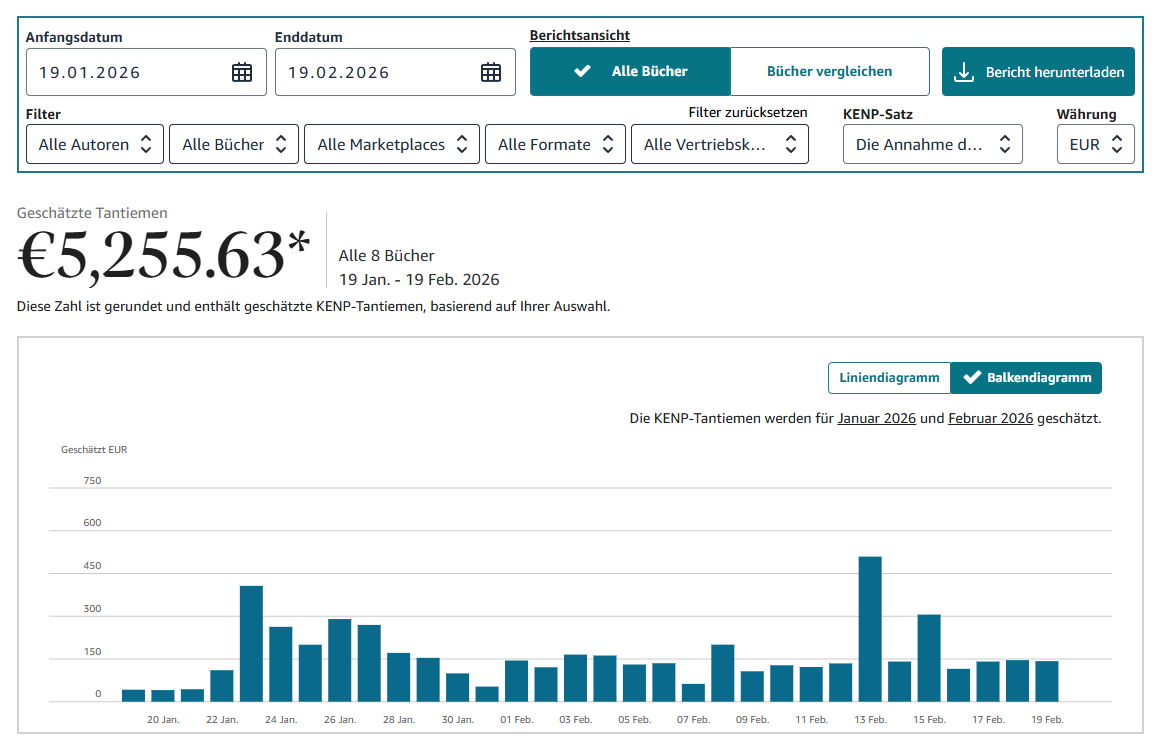1162x749 pixels.
Task: Click the 750 y-axis value
Action: (x=93, y=481)
